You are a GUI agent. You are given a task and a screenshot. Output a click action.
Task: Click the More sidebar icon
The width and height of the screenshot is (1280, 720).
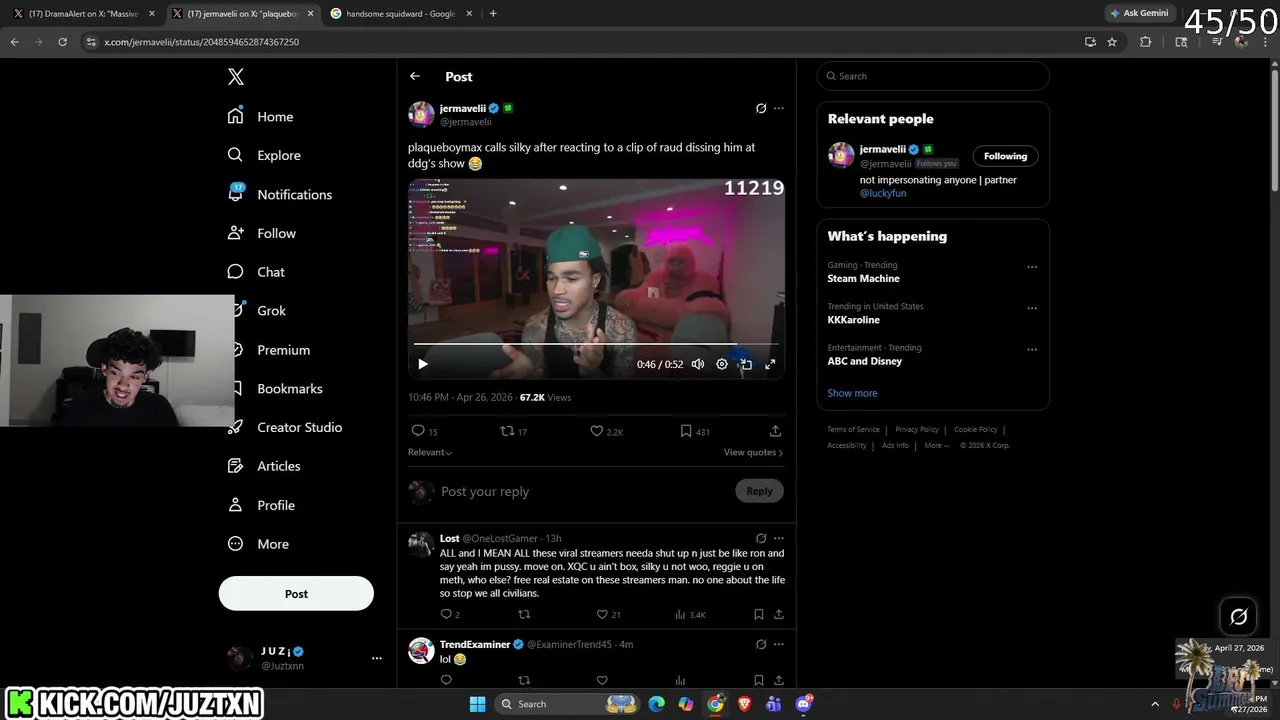point(236,544)
